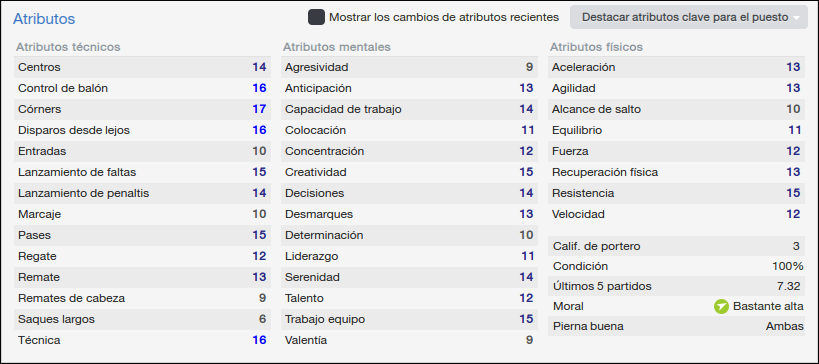
Task: Click the dropdown arrow on Destacar atributos button
Action: [x=796, y=18]
